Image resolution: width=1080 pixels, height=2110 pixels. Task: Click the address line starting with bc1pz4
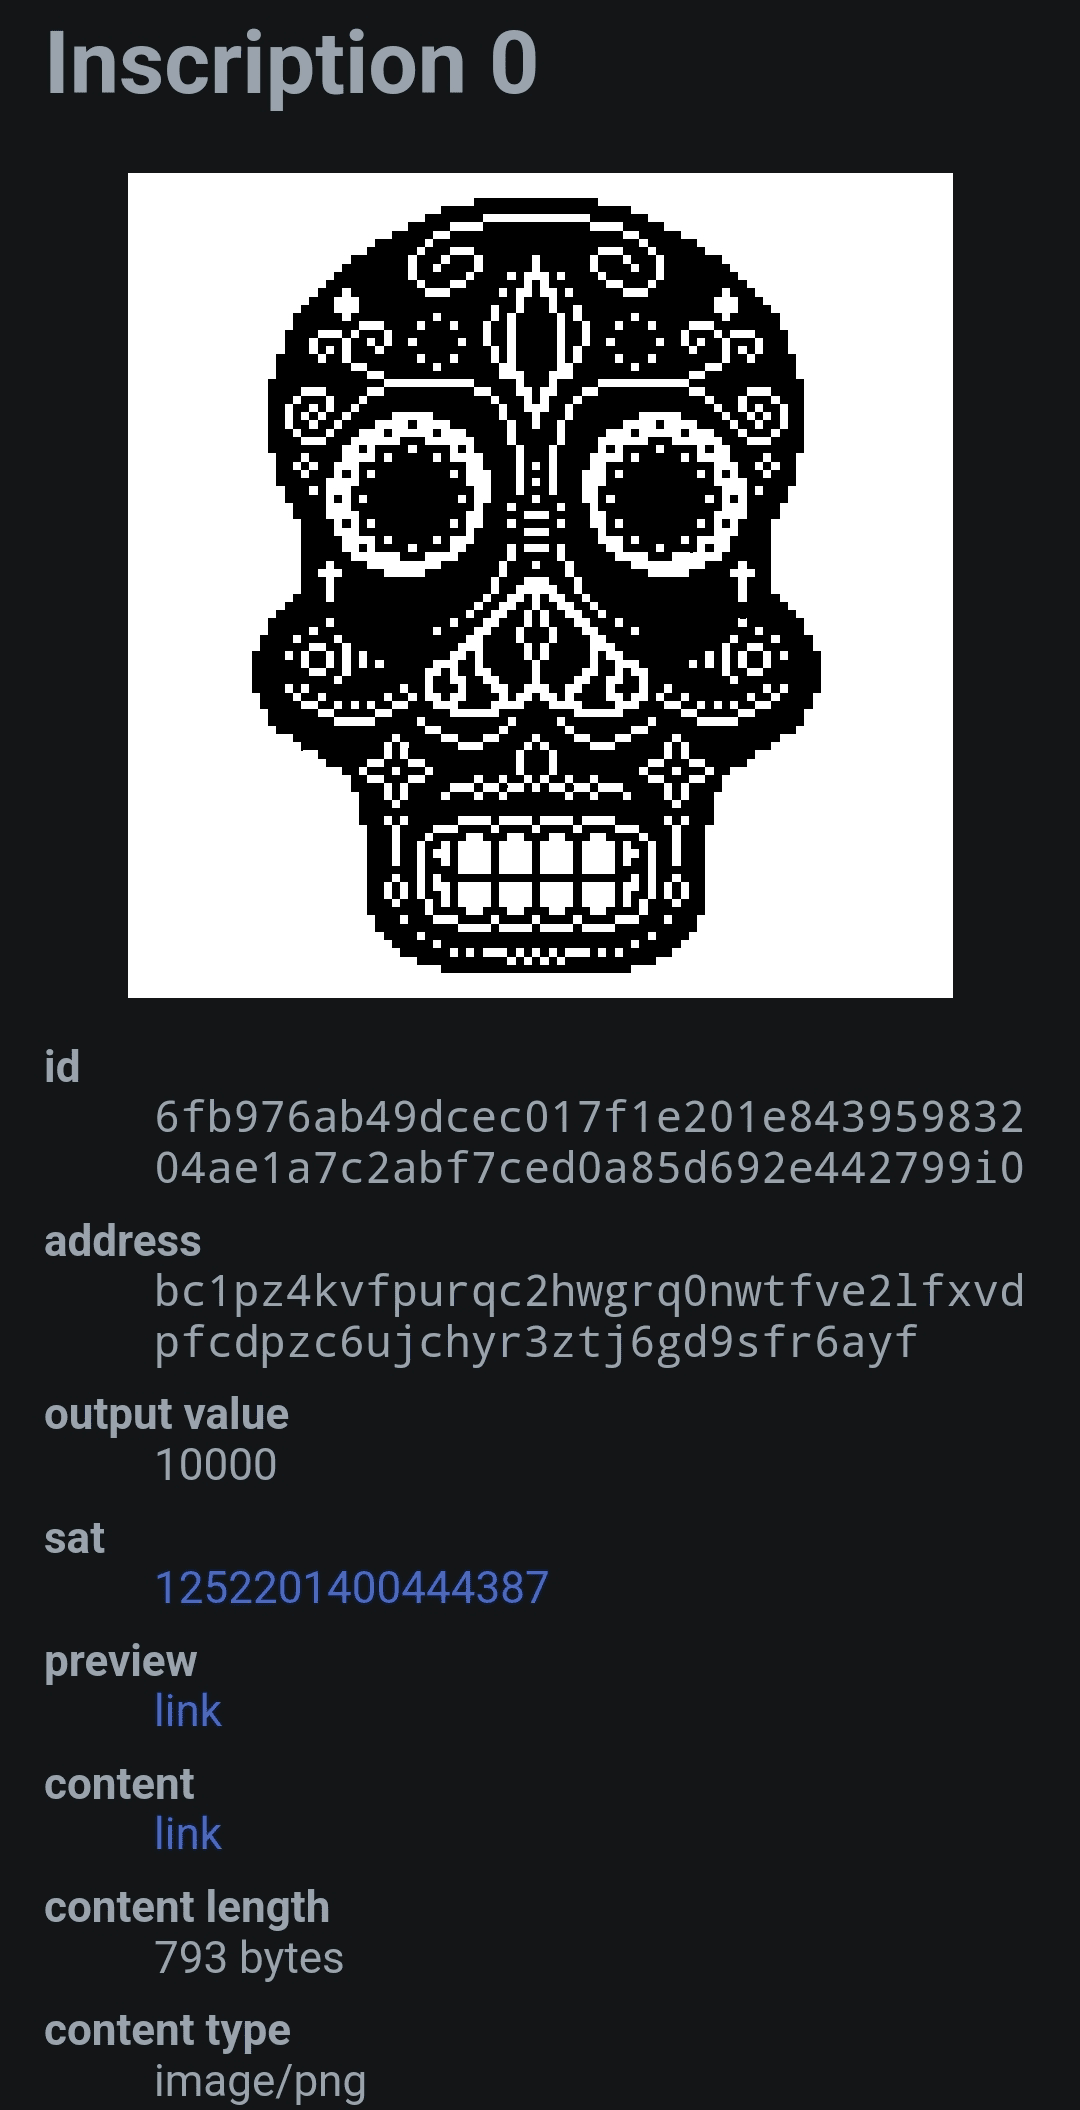[x=590, y=1291]
